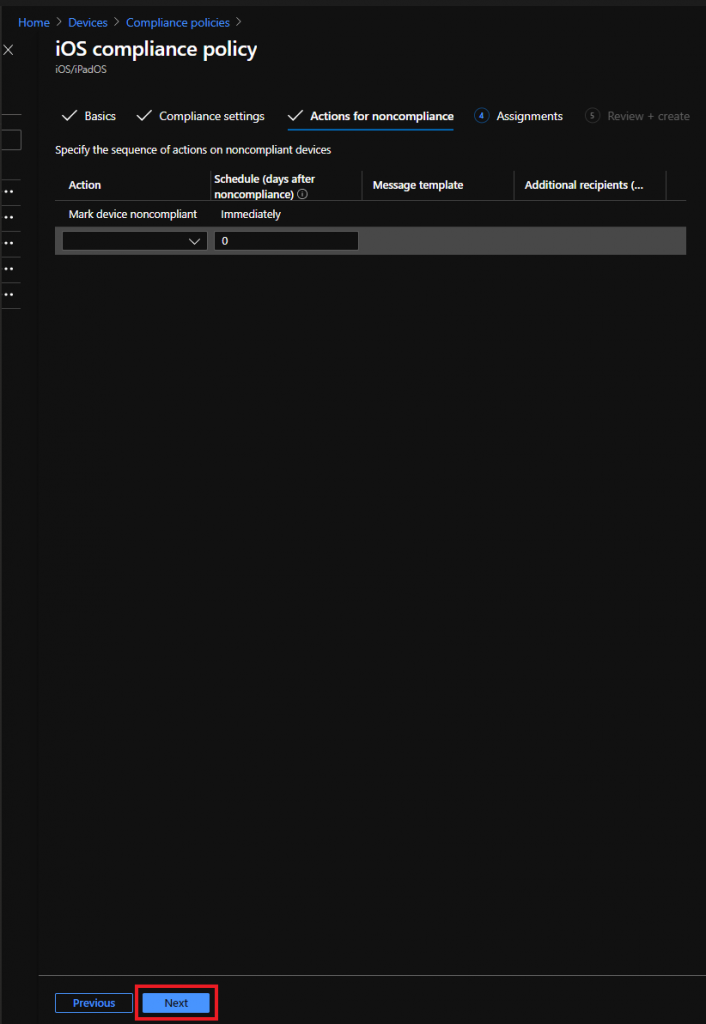Click the checkmark icon next to Basics
706x1024 pixels.
tap(69, 116)
